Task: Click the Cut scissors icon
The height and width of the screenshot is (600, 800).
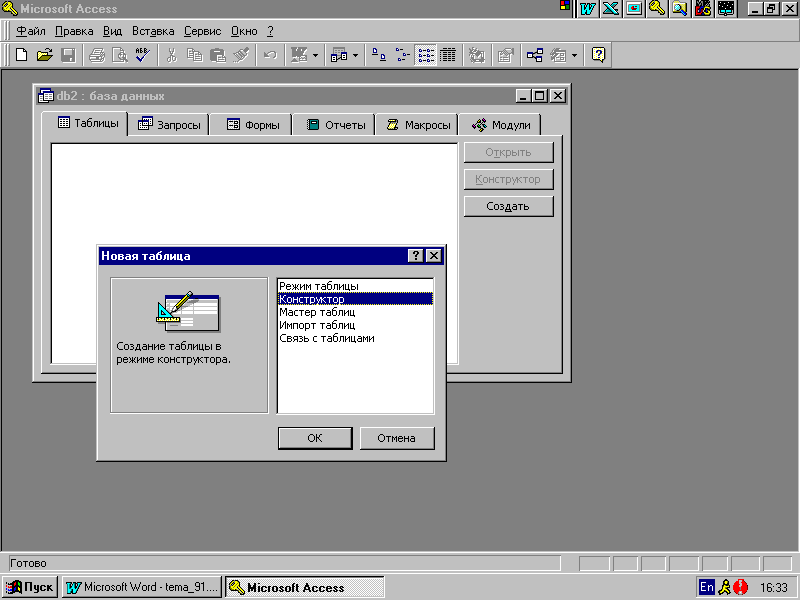Action: point(171,55)
